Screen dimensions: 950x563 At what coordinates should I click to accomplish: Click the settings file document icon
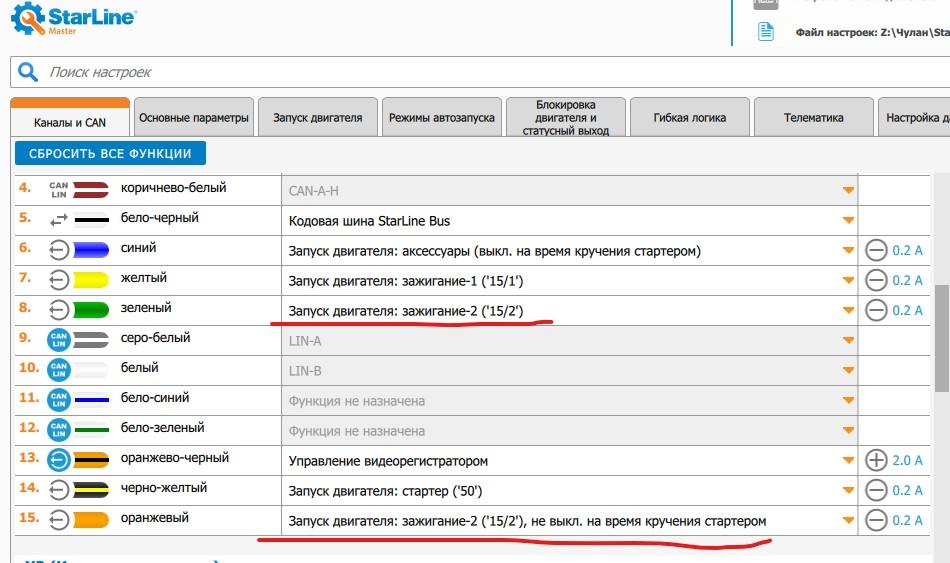765,32
